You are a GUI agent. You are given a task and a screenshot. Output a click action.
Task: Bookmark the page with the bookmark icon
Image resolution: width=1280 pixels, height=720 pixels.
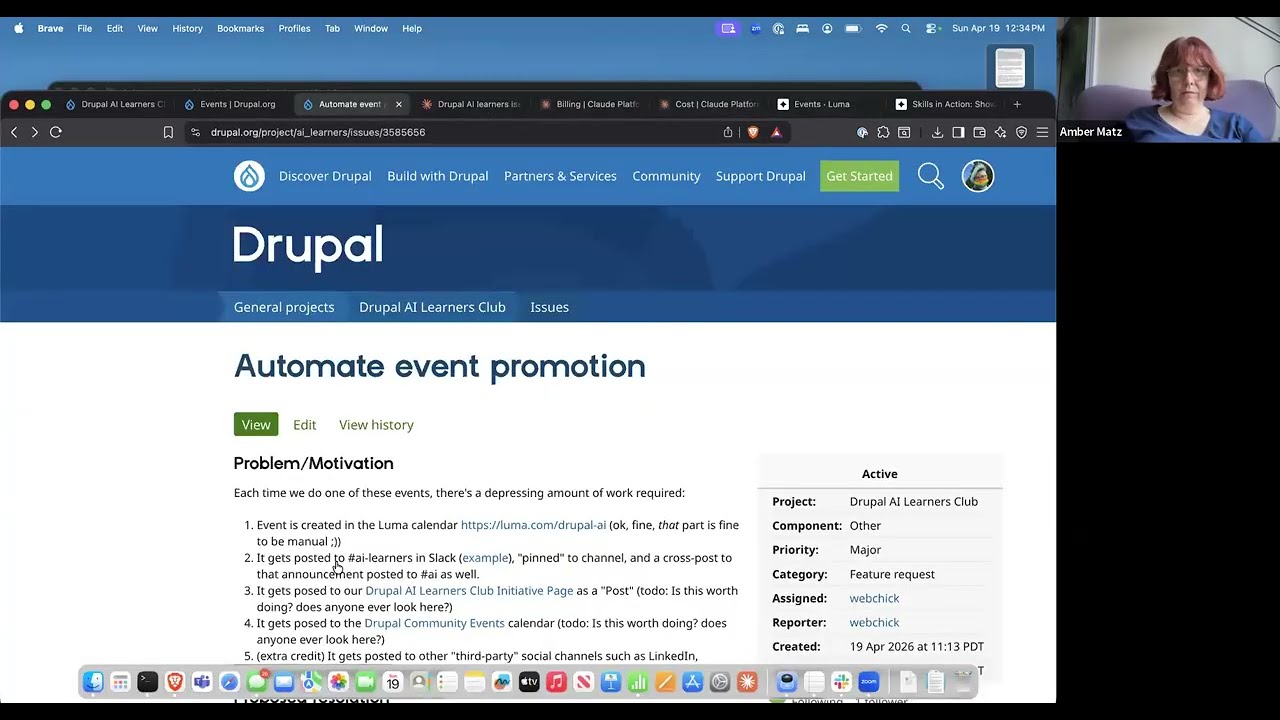[x=168, y=132]
